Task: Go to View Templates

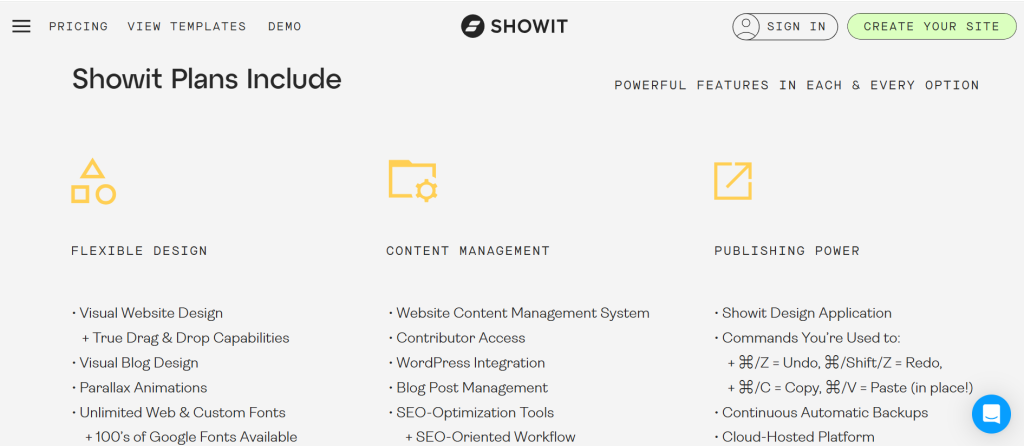Action: tap(187, 27)
